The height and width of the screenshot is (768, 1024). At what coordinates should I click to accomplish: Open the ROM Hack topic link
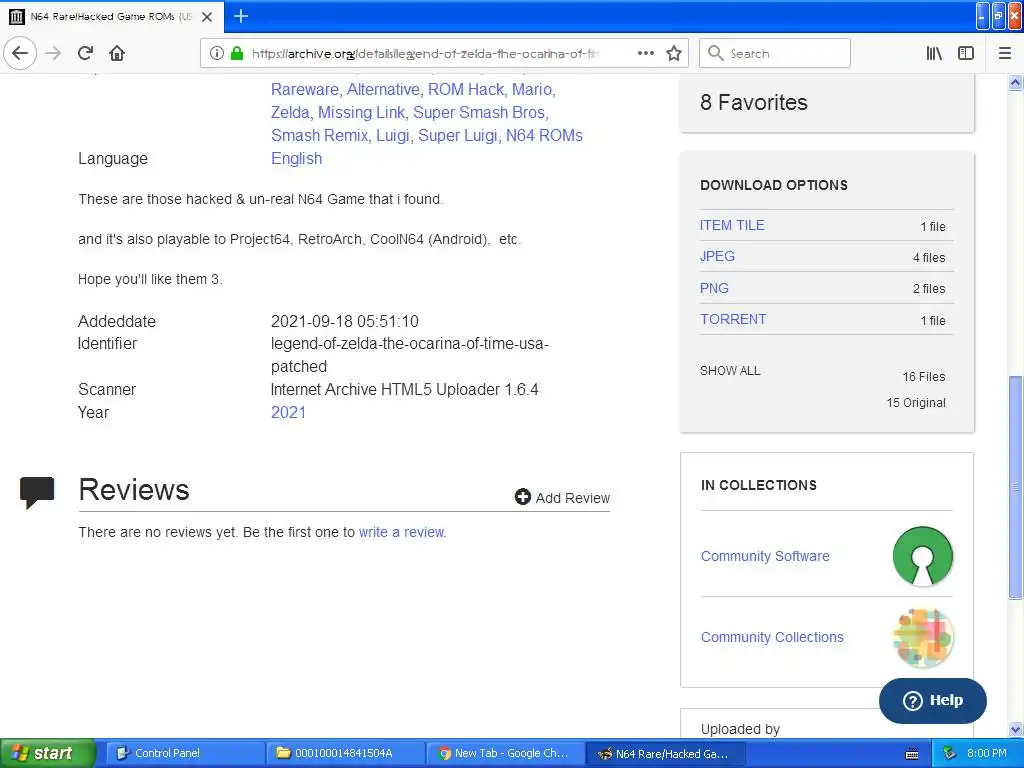tap(466, 89)
